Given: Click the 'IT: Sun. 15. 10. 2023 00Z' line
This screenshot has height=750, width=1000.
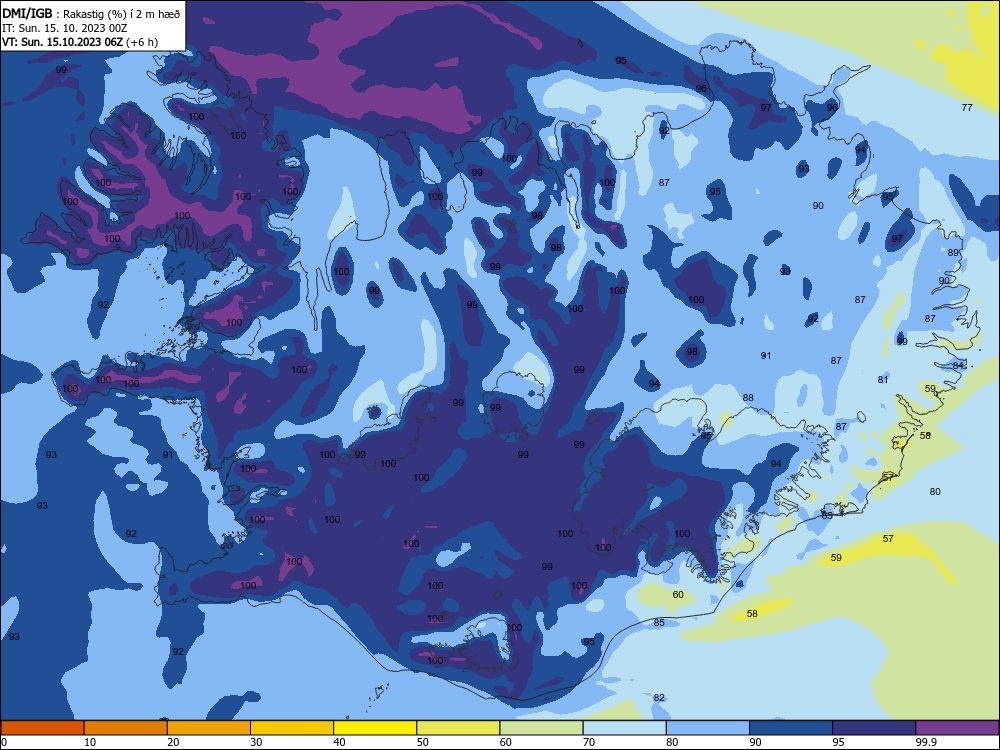Looking at the screenshot, I should pos(64,28).
